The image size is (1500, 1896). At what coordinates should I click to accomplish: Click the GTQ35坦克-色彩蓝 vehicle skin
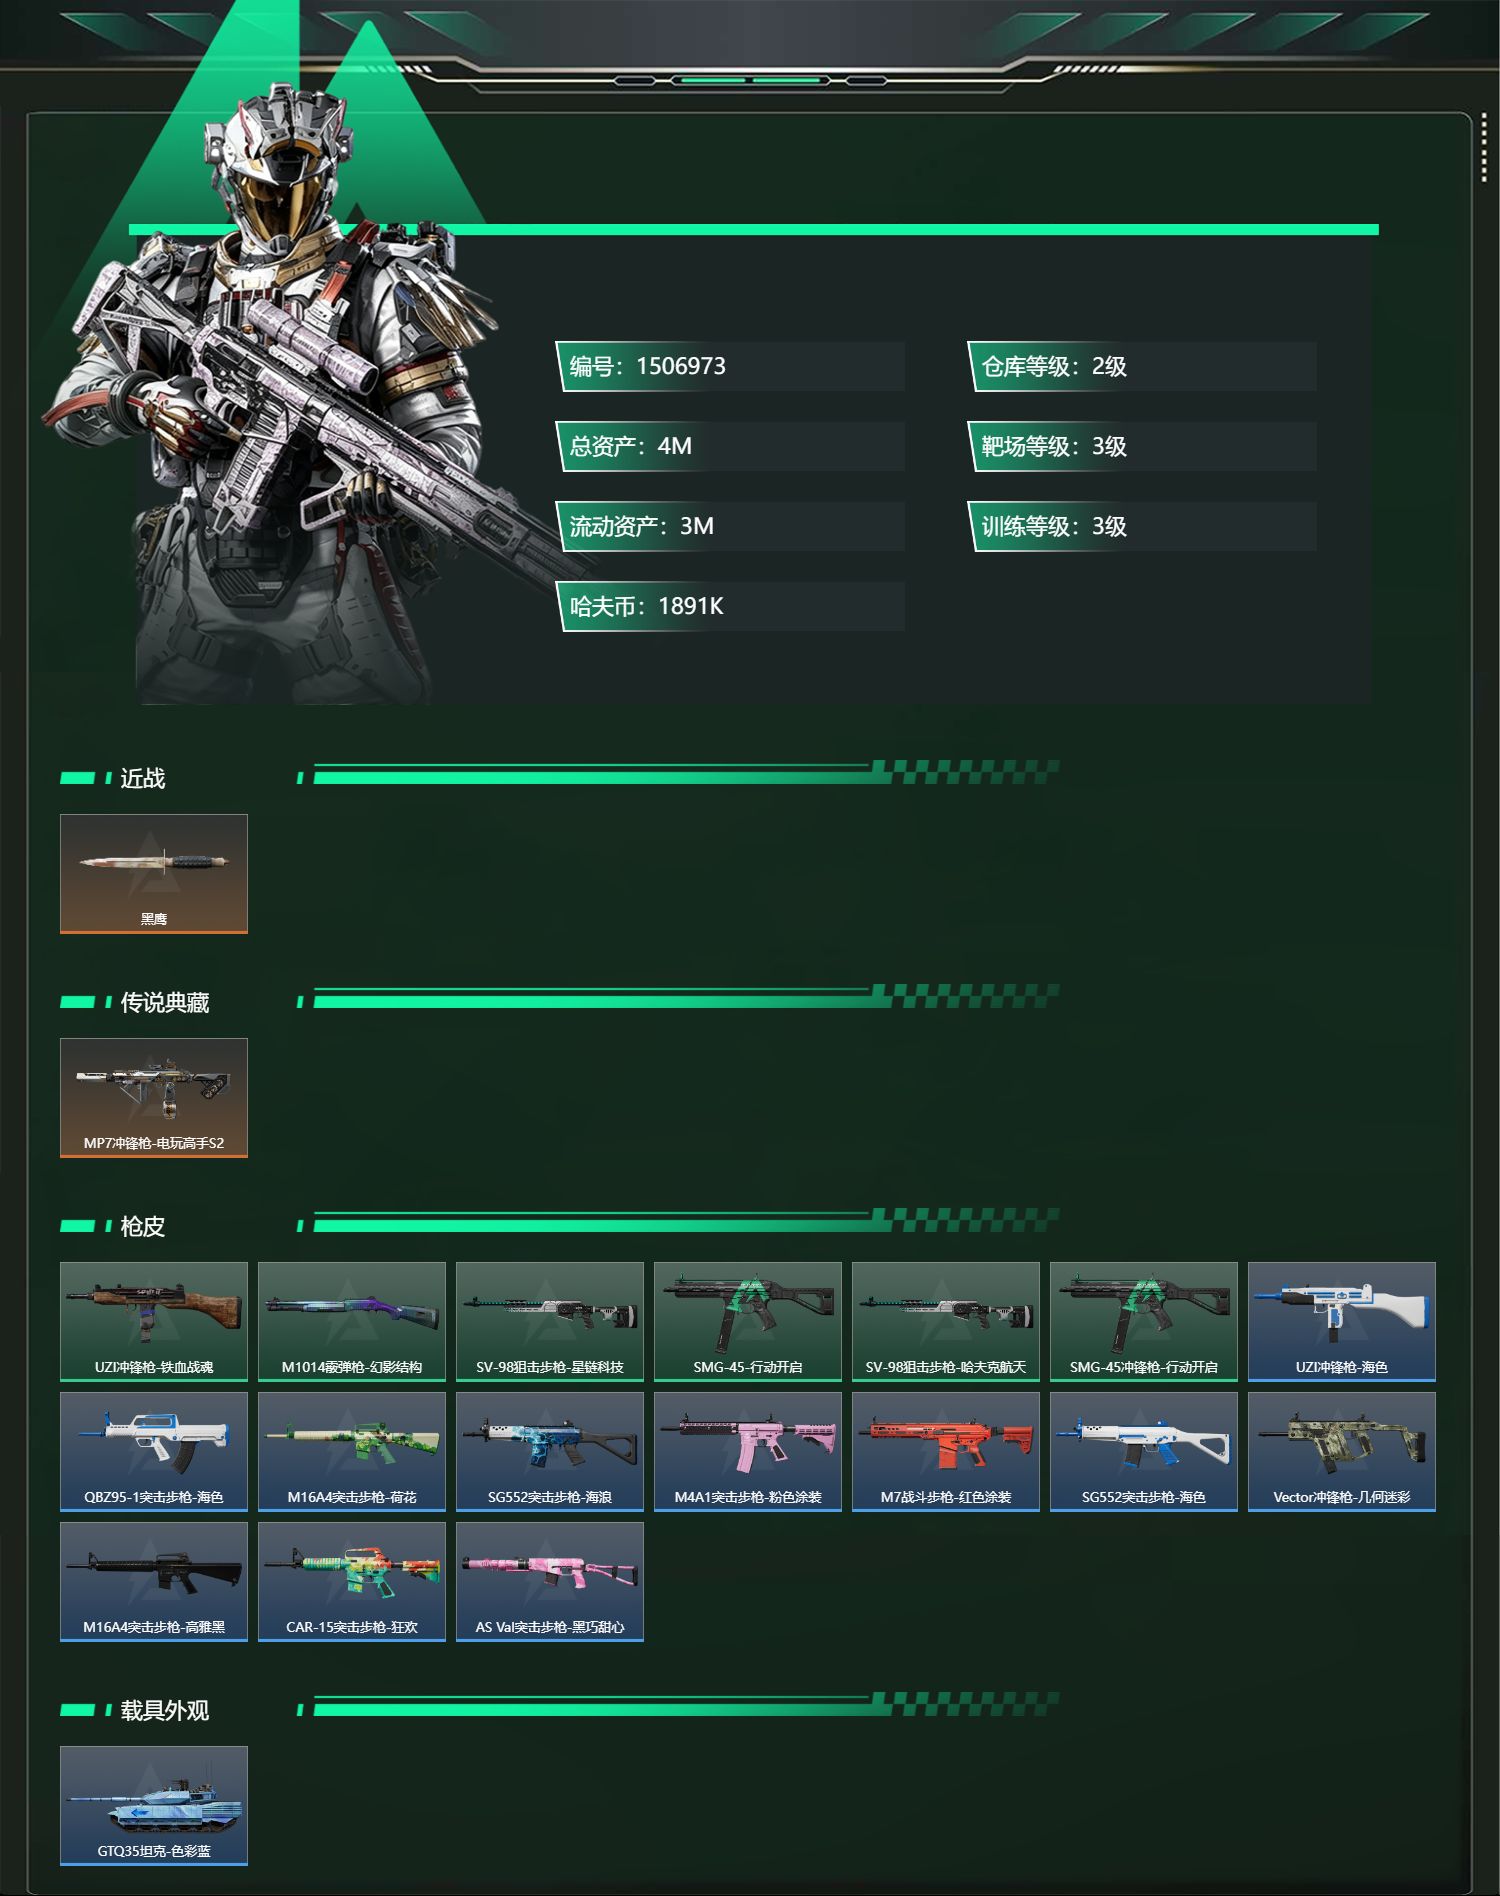point(154,1806)
